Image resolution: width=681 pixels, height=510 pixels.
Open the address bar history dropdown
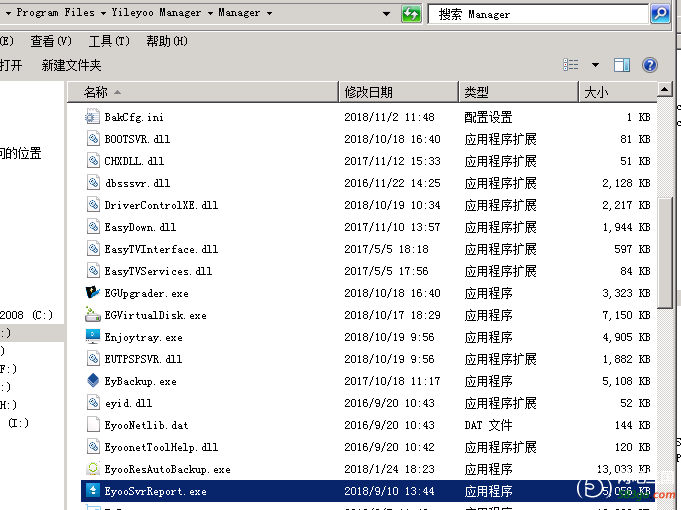pyautogui.click(x=386, y=14)
